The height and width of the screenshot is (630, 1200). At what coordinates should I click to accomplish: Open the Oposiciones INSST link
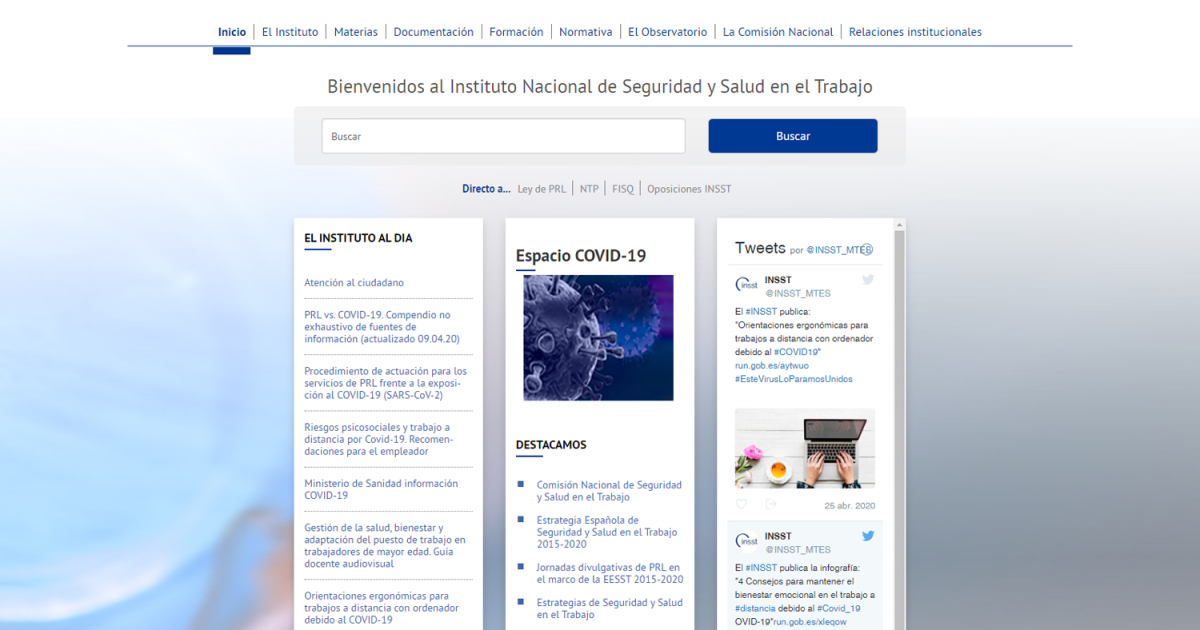tap(689, 189)
